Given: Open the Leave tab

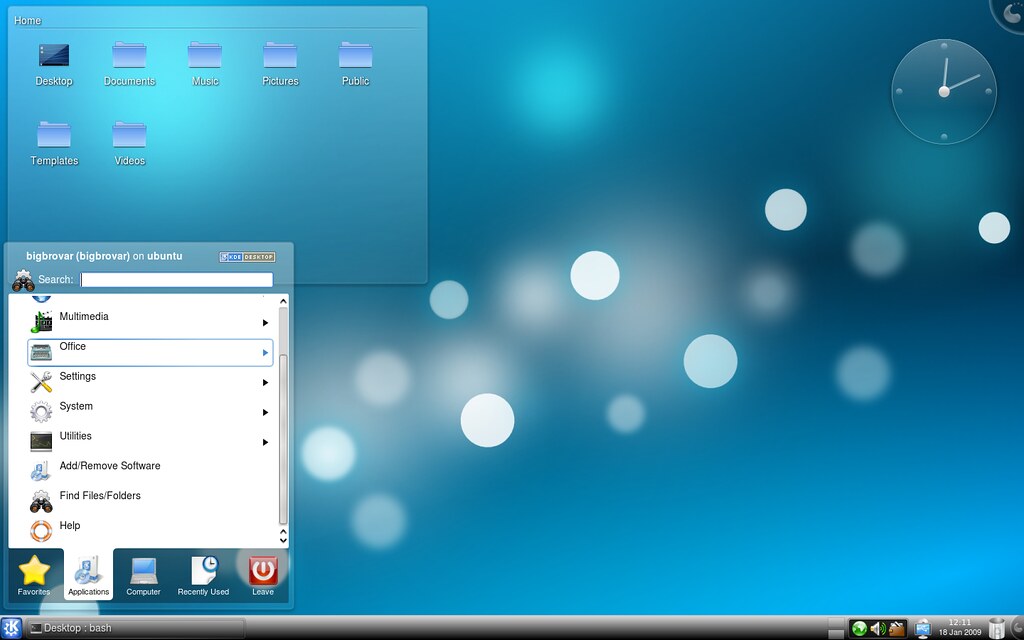Looking at the screenshot, I should coord(263,575).
